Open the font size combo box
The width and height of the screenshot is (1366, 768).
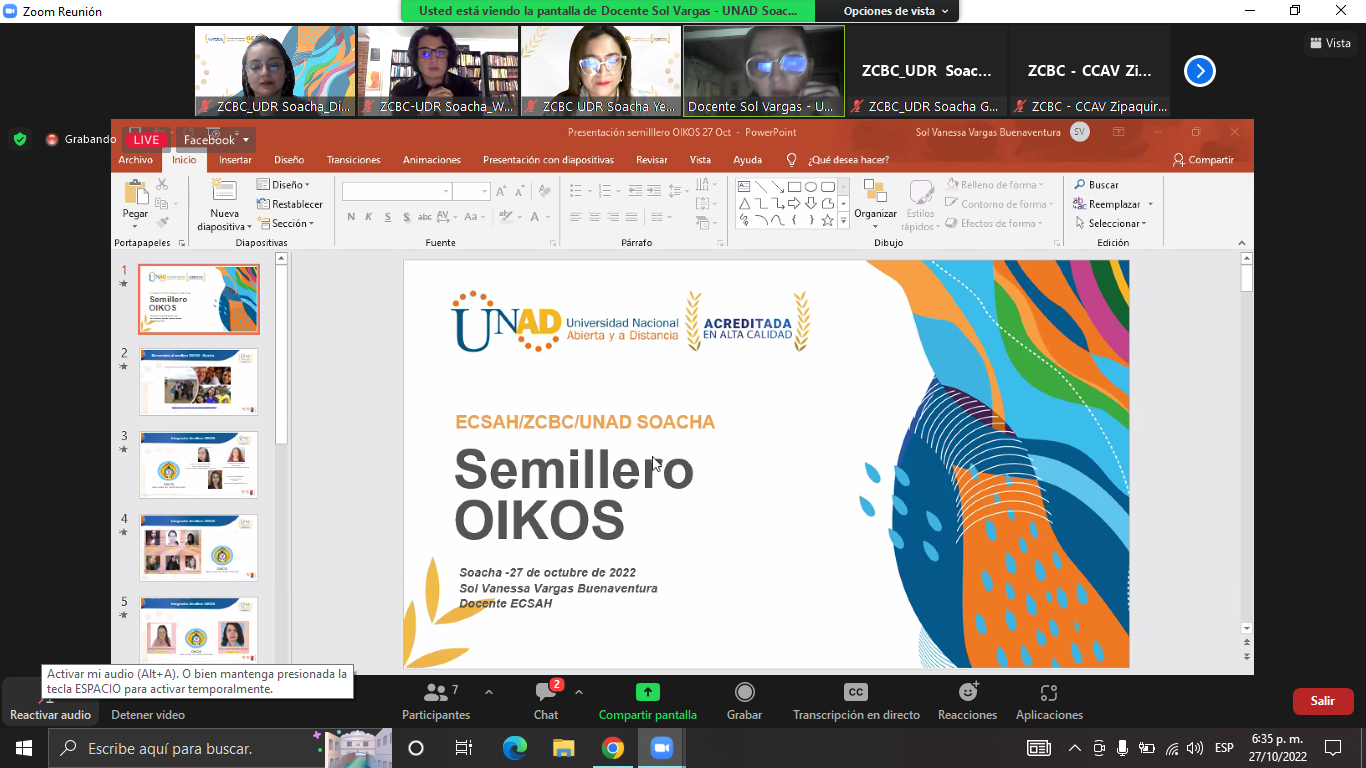(x=471, y=191)
